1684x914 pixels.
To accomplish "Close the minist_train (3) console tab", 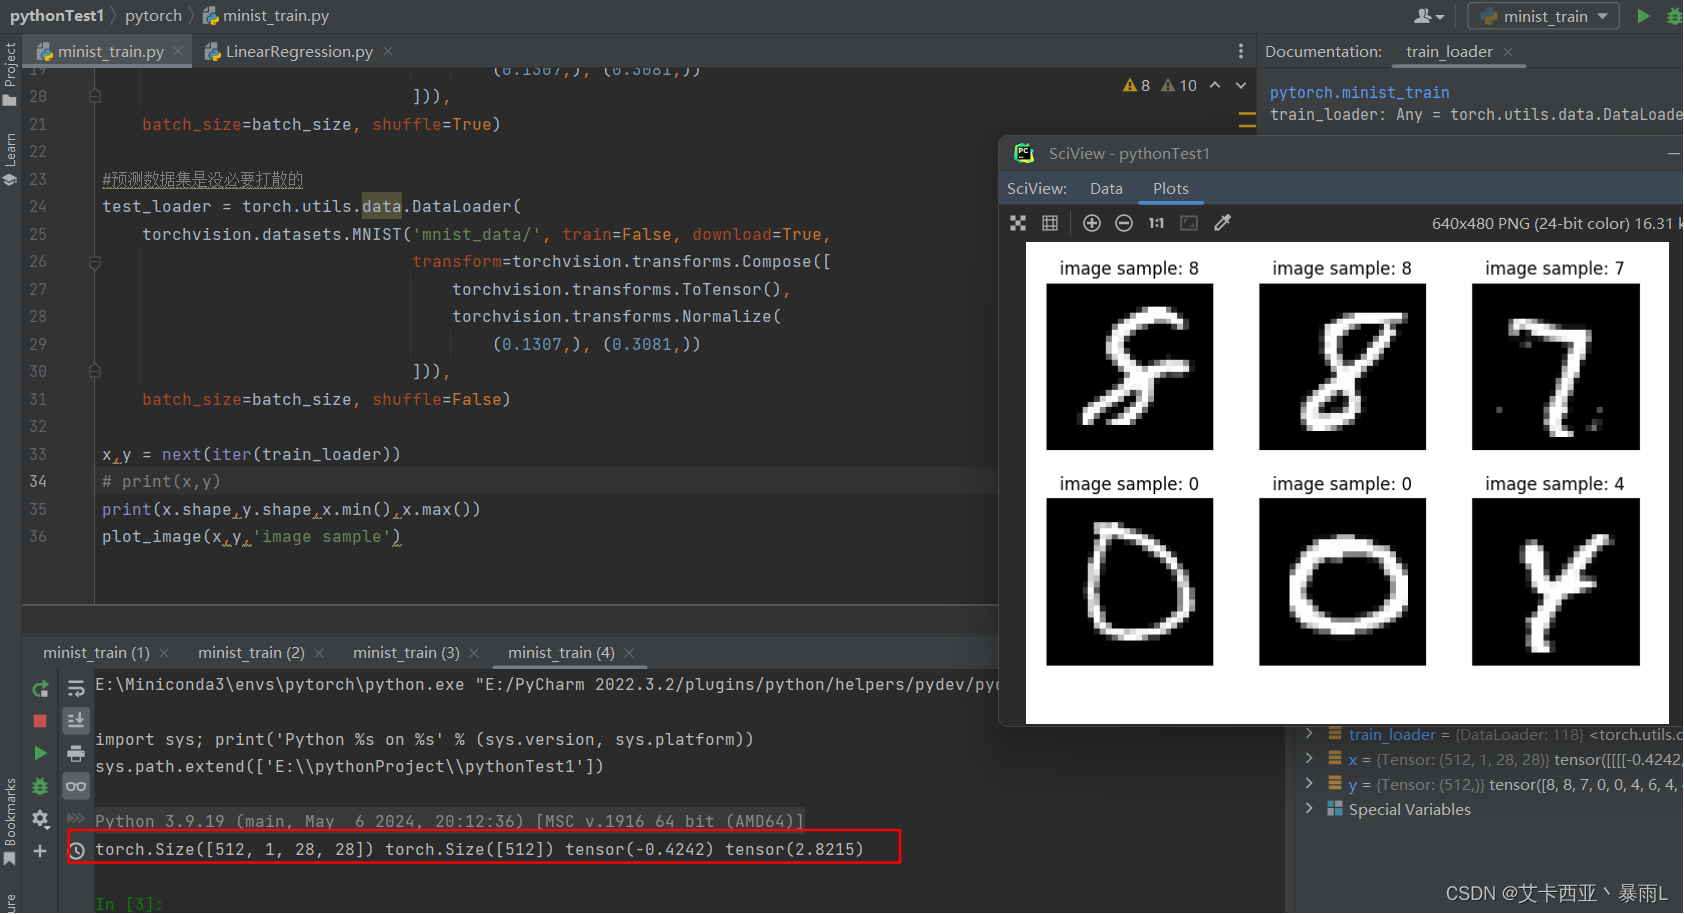I will coord(474,653).
